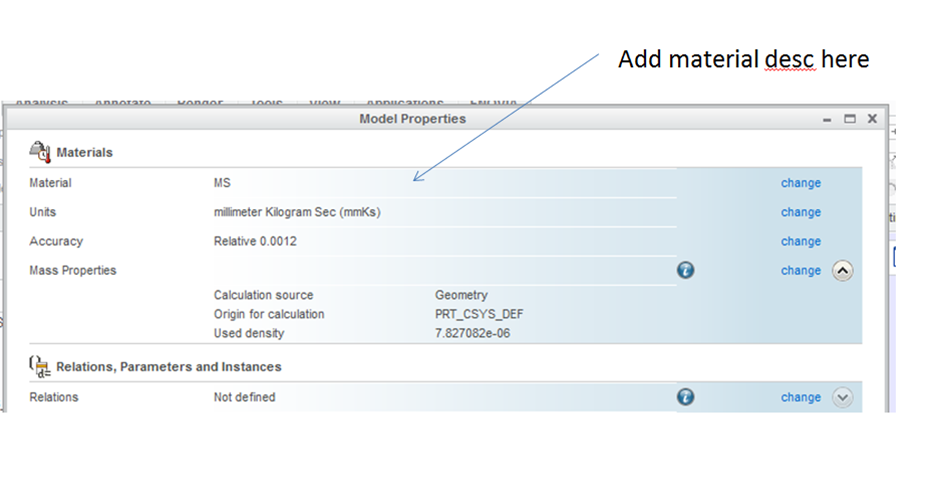Click the Used density label

(249, 334)
